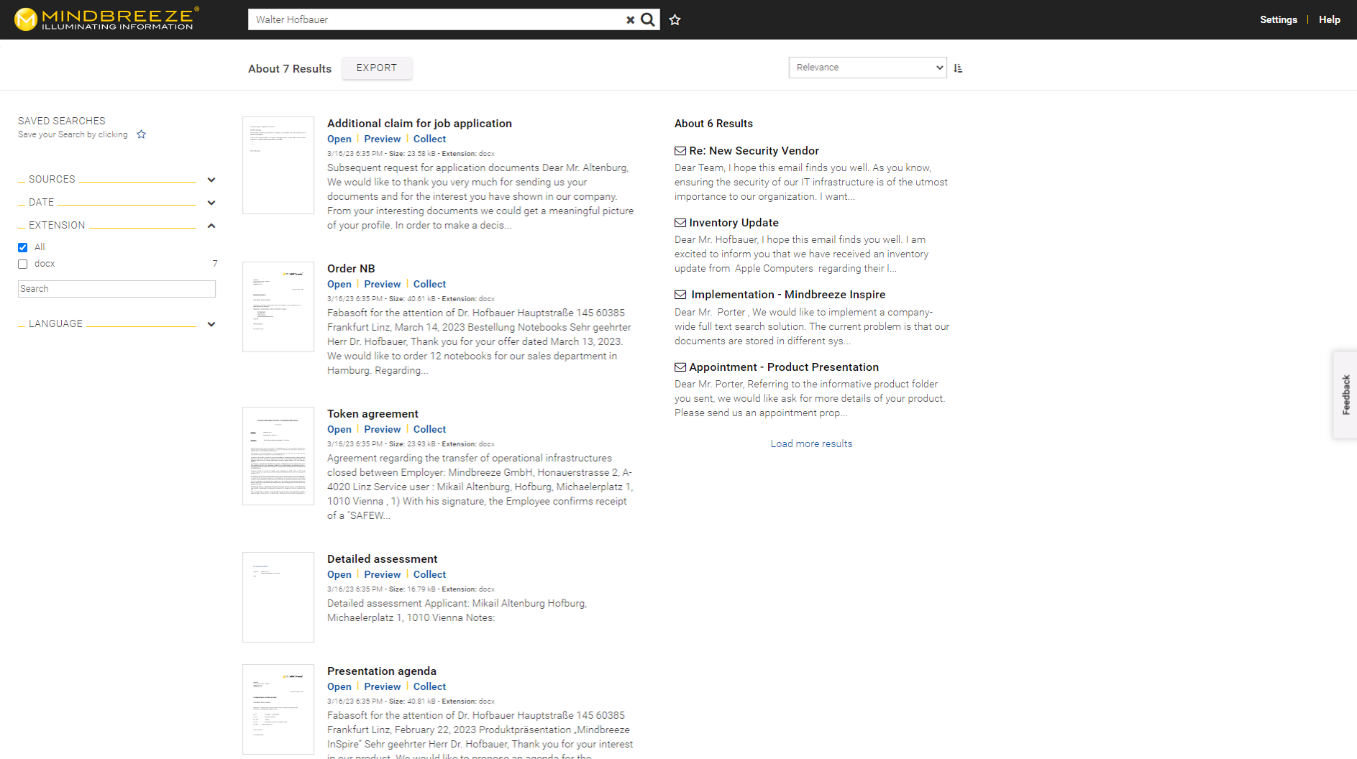Click thumbnail of Order NB
The image size is (1357, 759).
278,307
